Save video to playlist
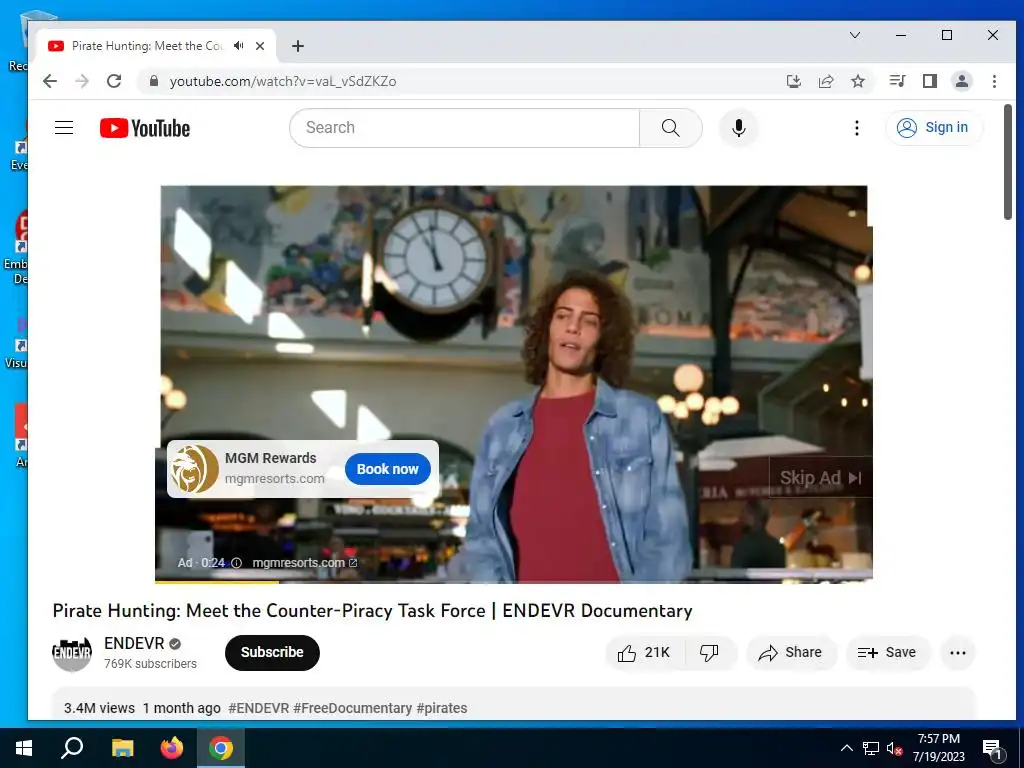Screen dimensions: 1024x768 (887, 652)
